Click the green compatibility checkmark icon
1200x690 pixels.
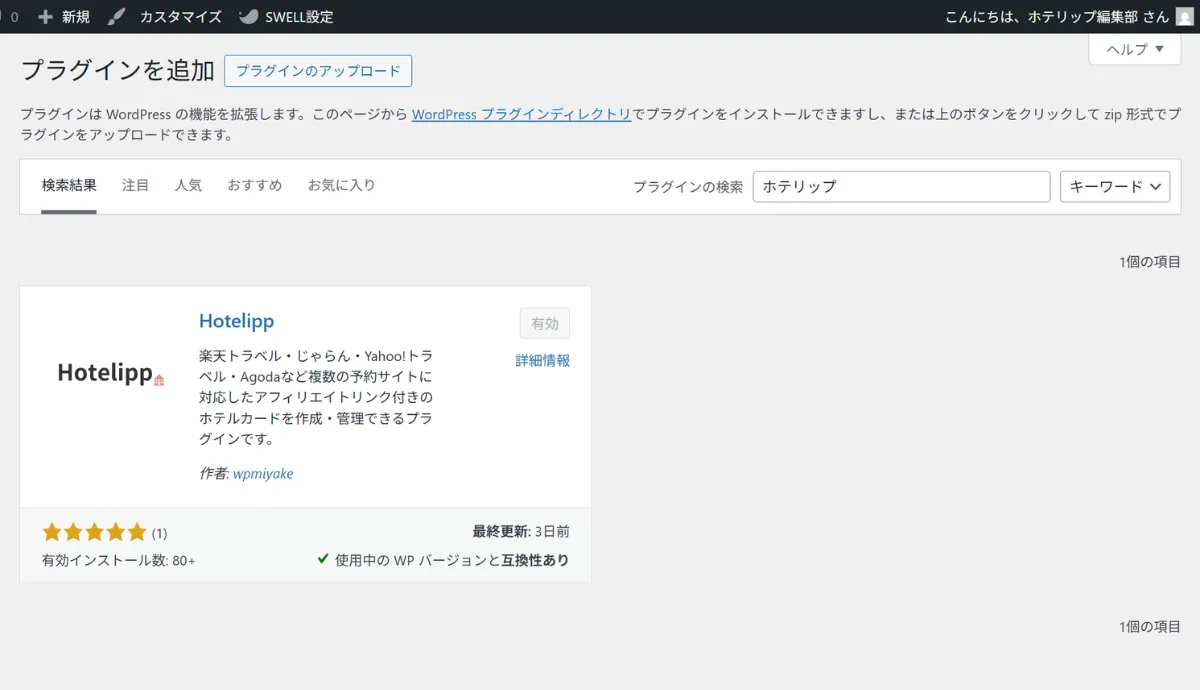[323, 559]
